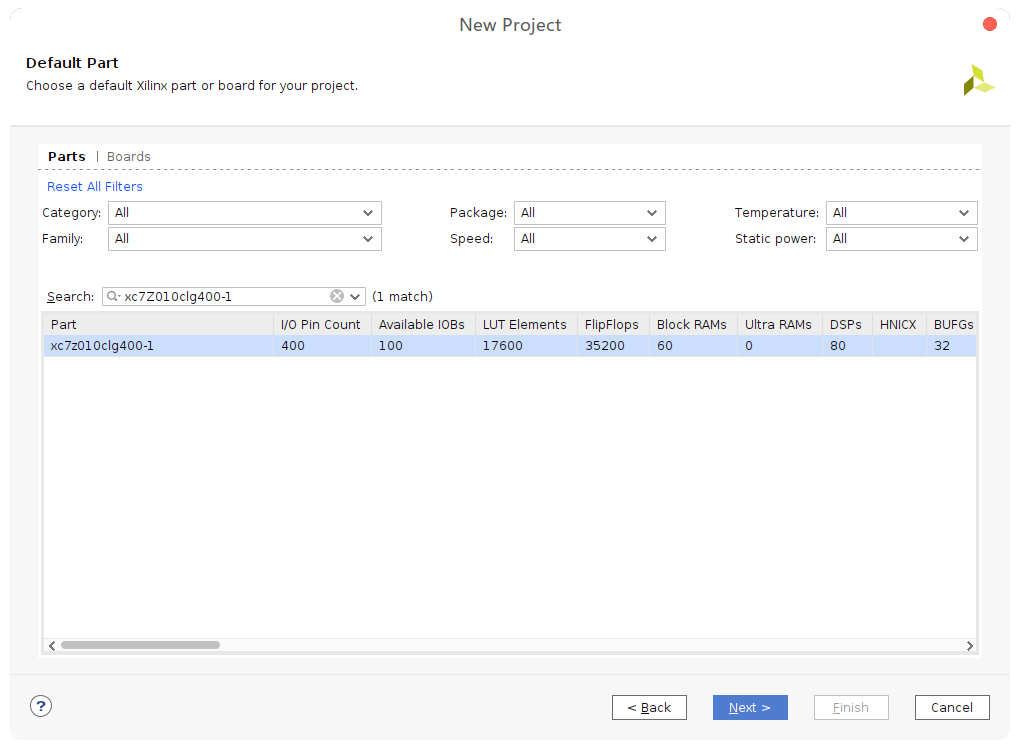Click the left scroll arrow of table

click(52, 646)
